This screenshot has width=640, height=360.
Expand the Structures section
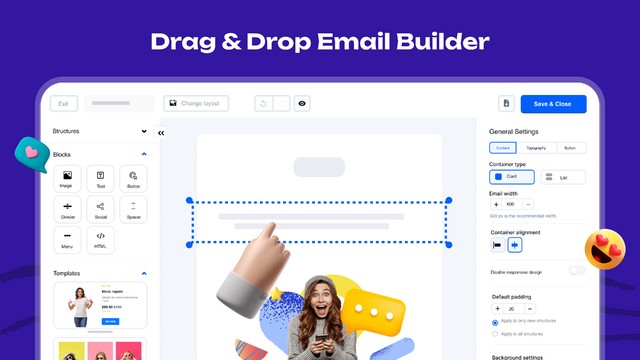click(144, 131)
